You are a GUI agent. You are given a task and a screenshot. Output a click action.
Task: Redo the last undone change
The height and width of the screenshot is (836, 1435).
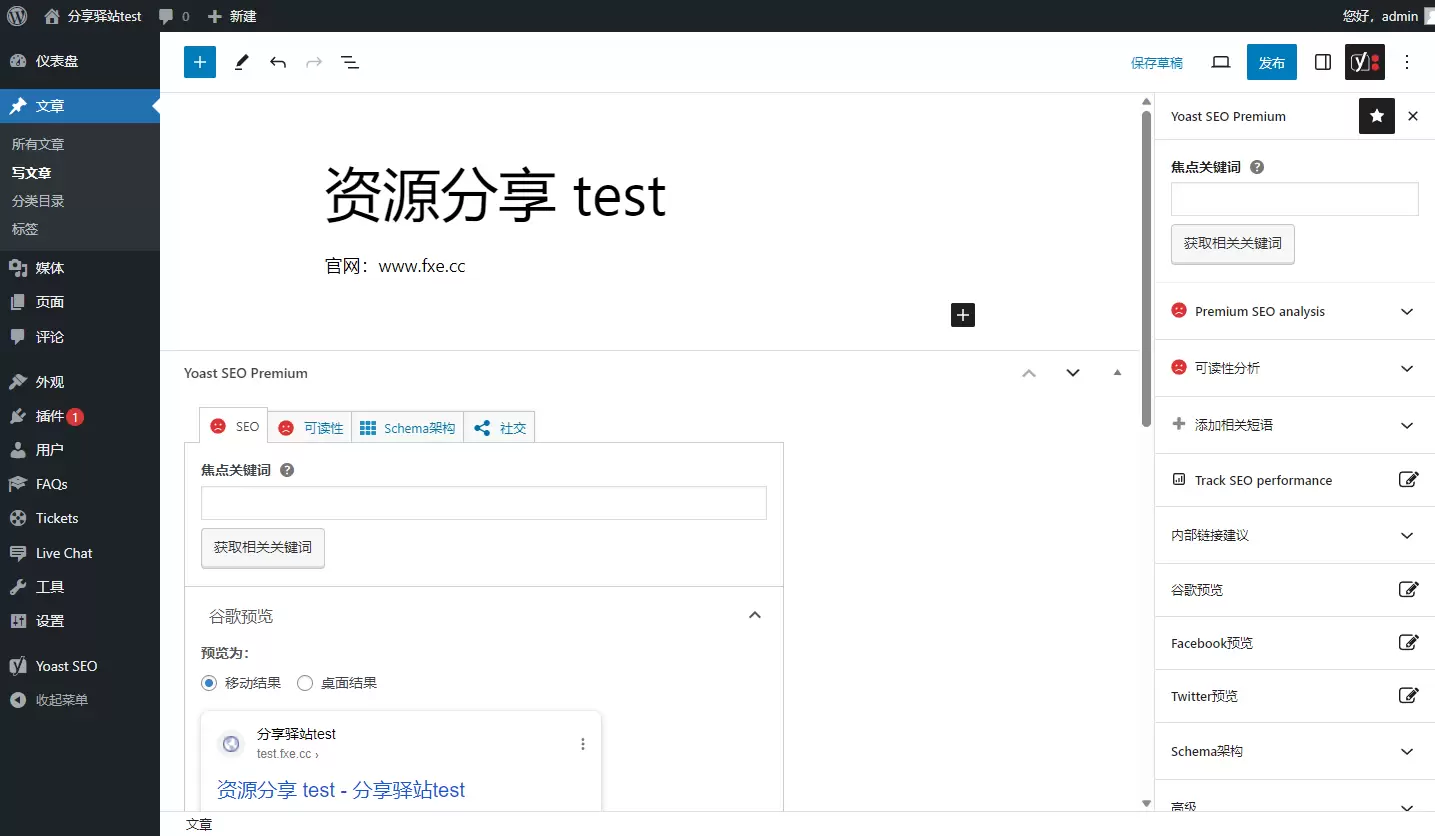(314, 62)
